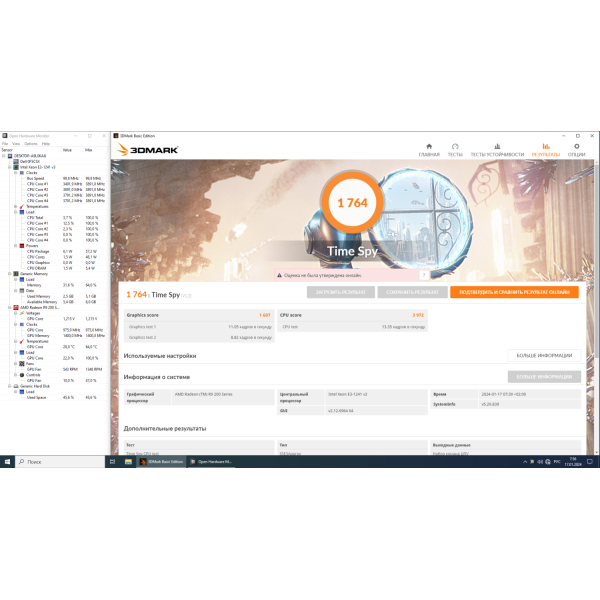Open the Help menu in Open Hardware Monitor
The height and width of the screenshot is (600, 600).
point(46,143)
